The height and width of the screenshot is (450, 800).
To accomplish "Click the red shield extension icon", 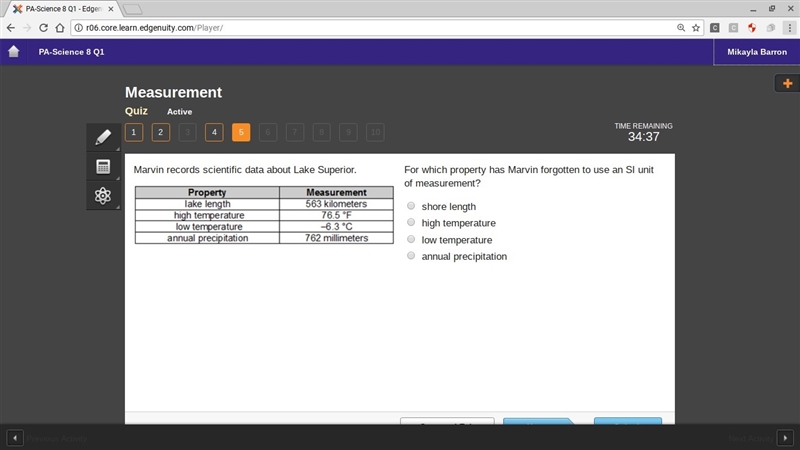I will (752, 28).
